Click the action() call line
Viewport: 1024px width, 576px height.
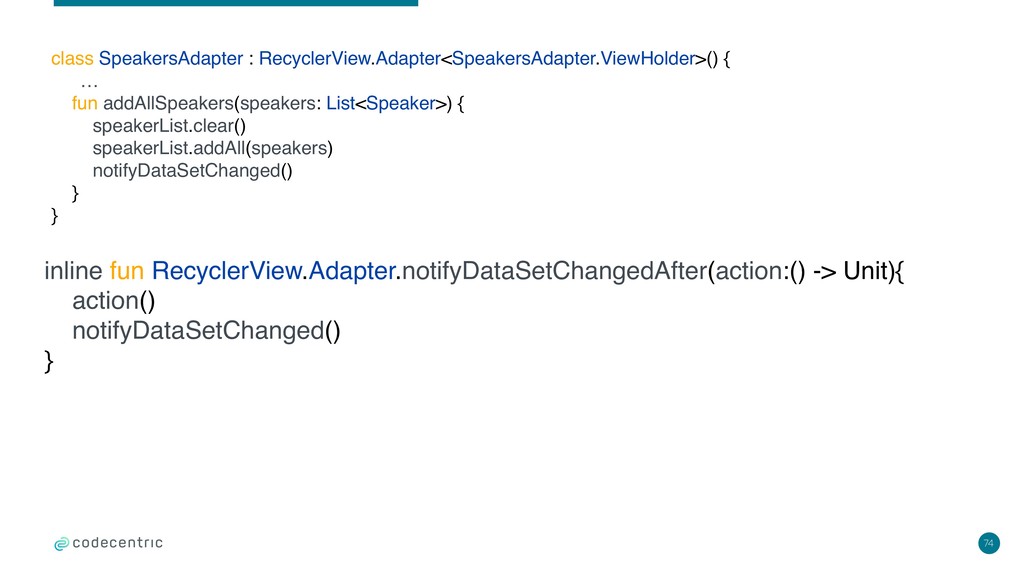tap(114, 301)
